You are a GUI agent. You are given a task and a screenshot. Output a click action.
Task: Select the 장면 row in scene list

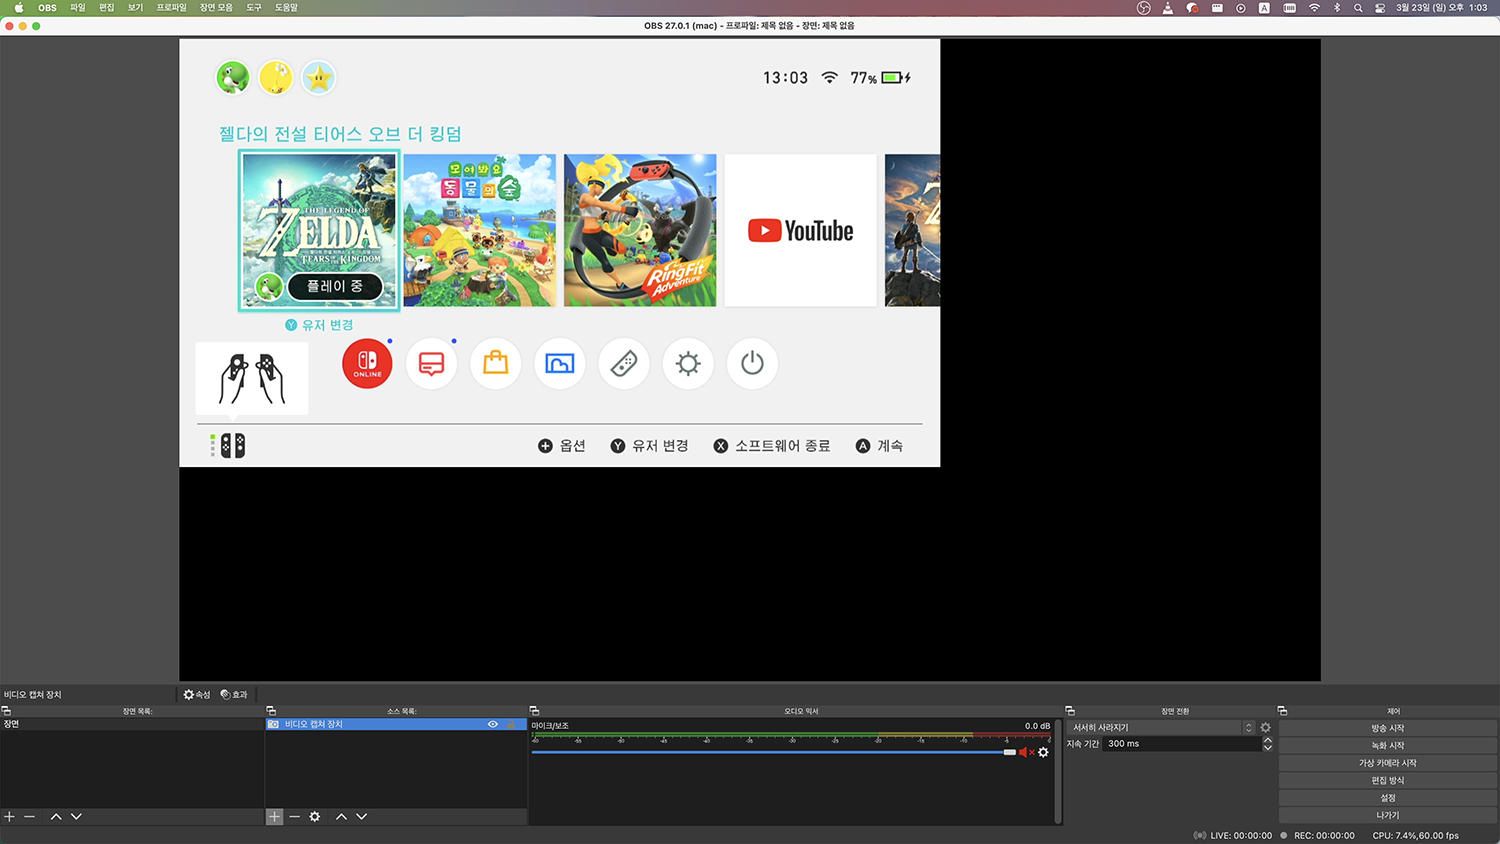click(132, 724)
